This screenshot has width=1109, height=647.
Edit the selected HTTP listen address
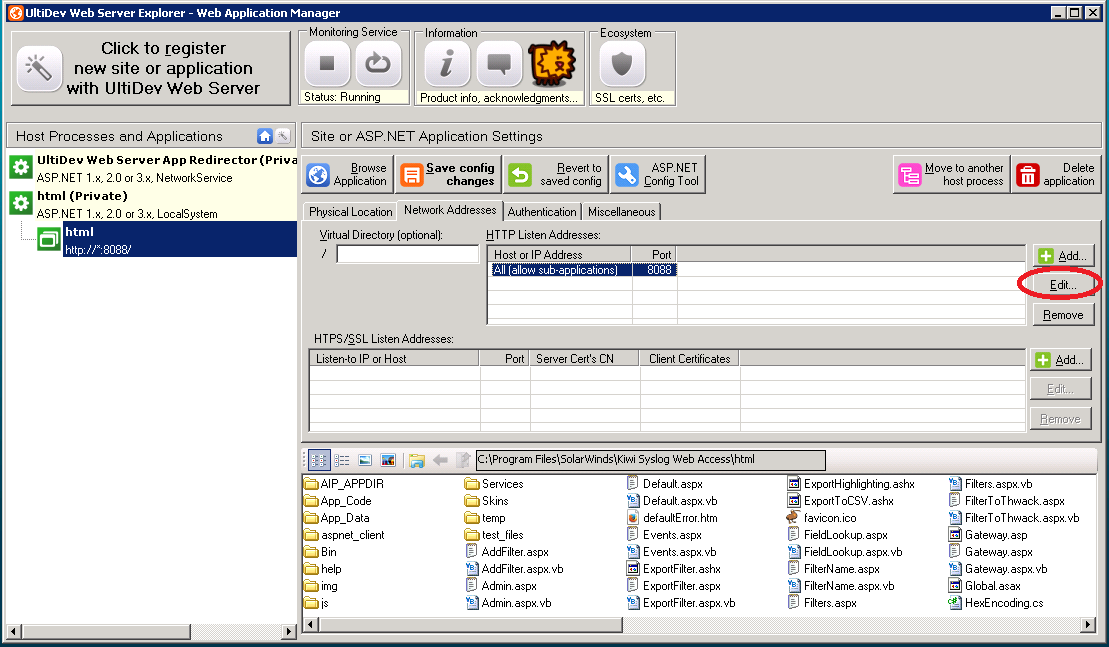(1062, 285)
